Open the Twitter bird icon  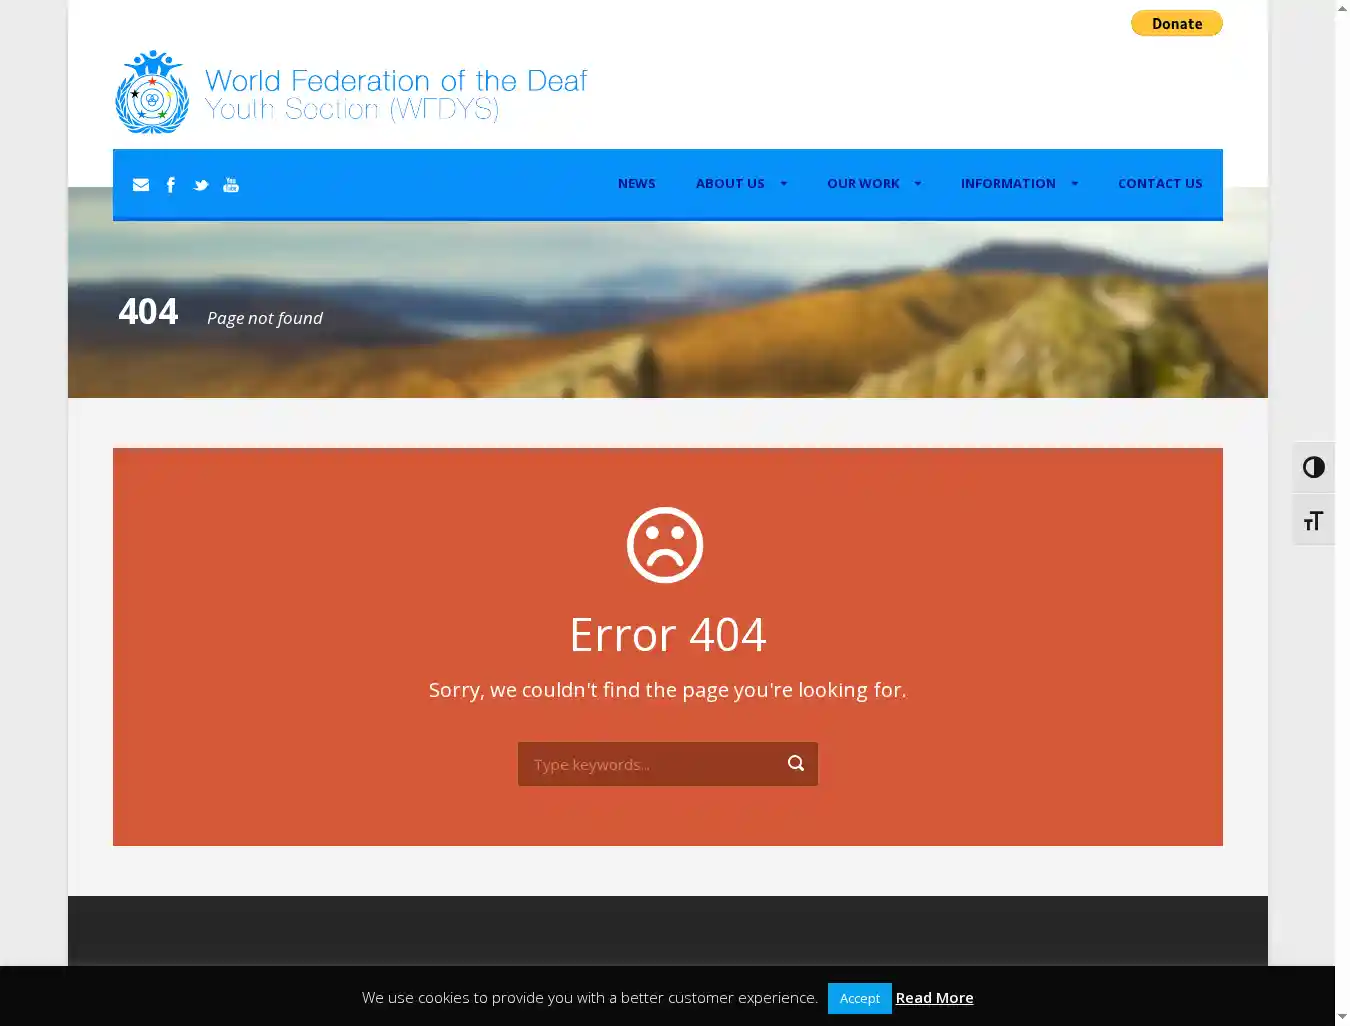pyautogui.click(x=201, y=185)
